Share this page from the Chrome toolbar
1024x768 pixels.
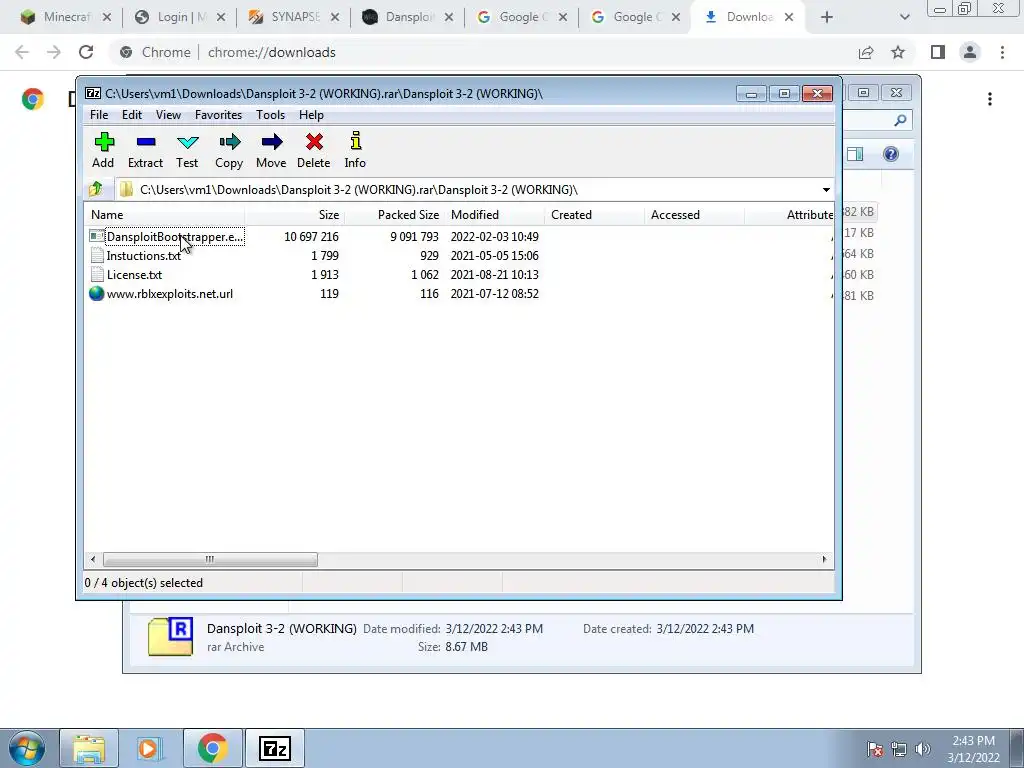coord(866,52)
